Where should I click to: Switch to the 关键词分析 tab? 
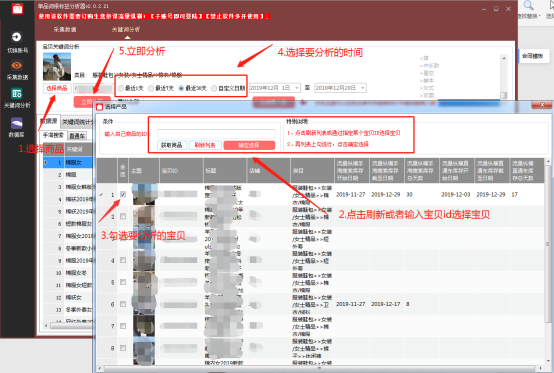pos(126,29)
